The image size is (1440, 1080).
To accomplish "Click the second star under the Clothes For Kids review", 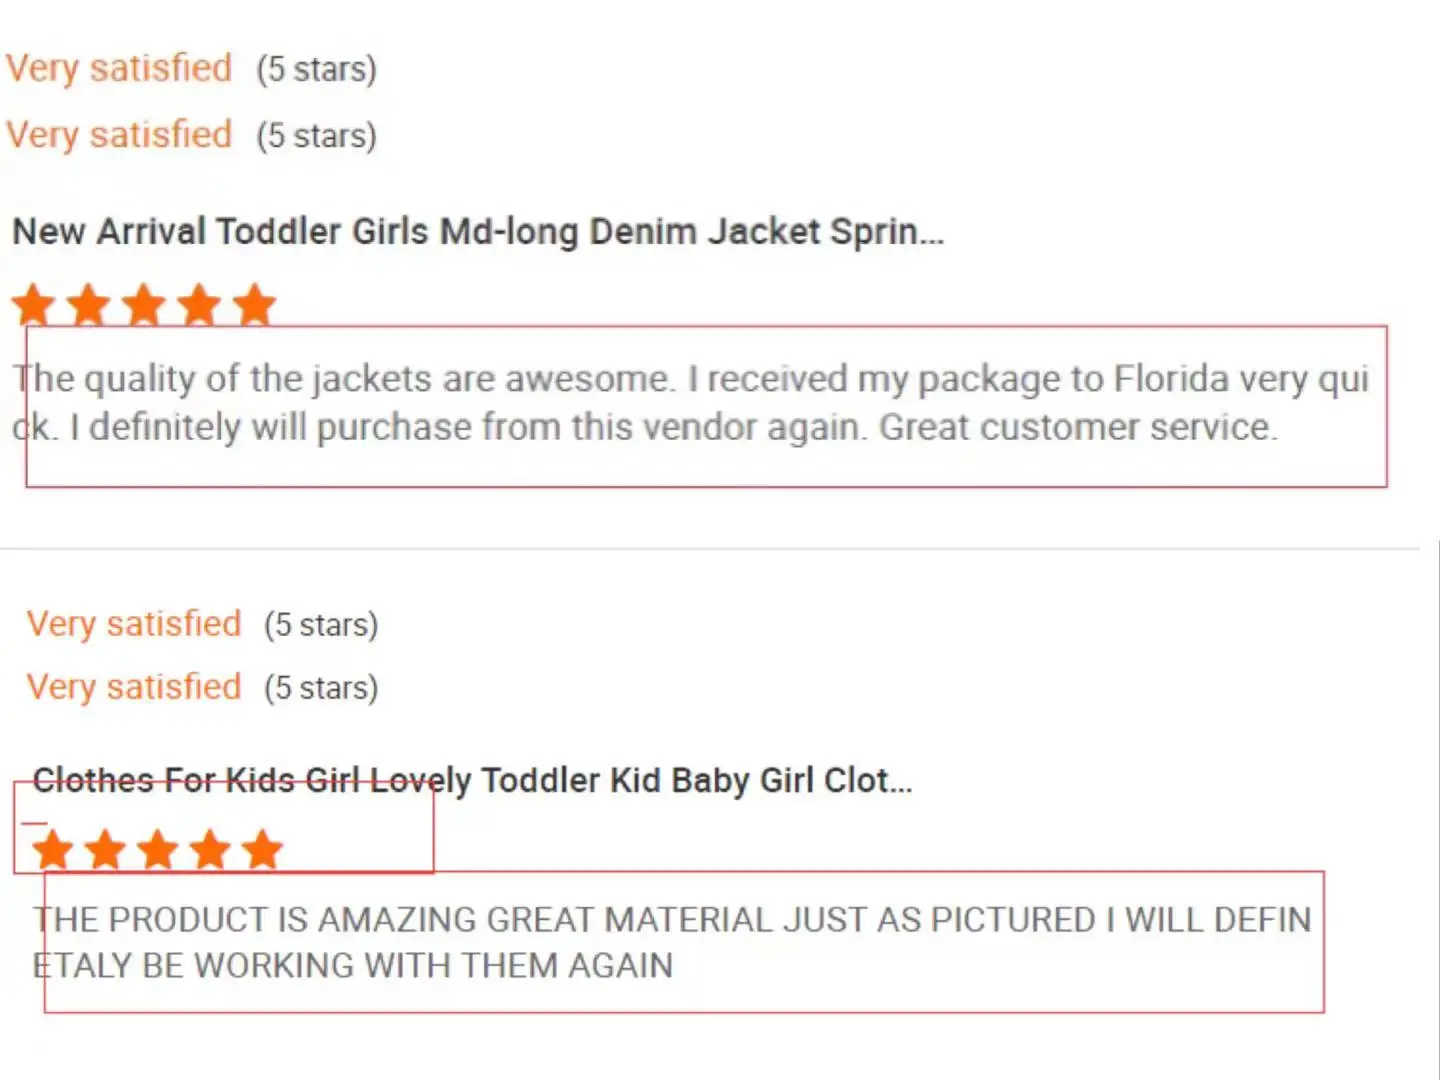I will [105, 850].
